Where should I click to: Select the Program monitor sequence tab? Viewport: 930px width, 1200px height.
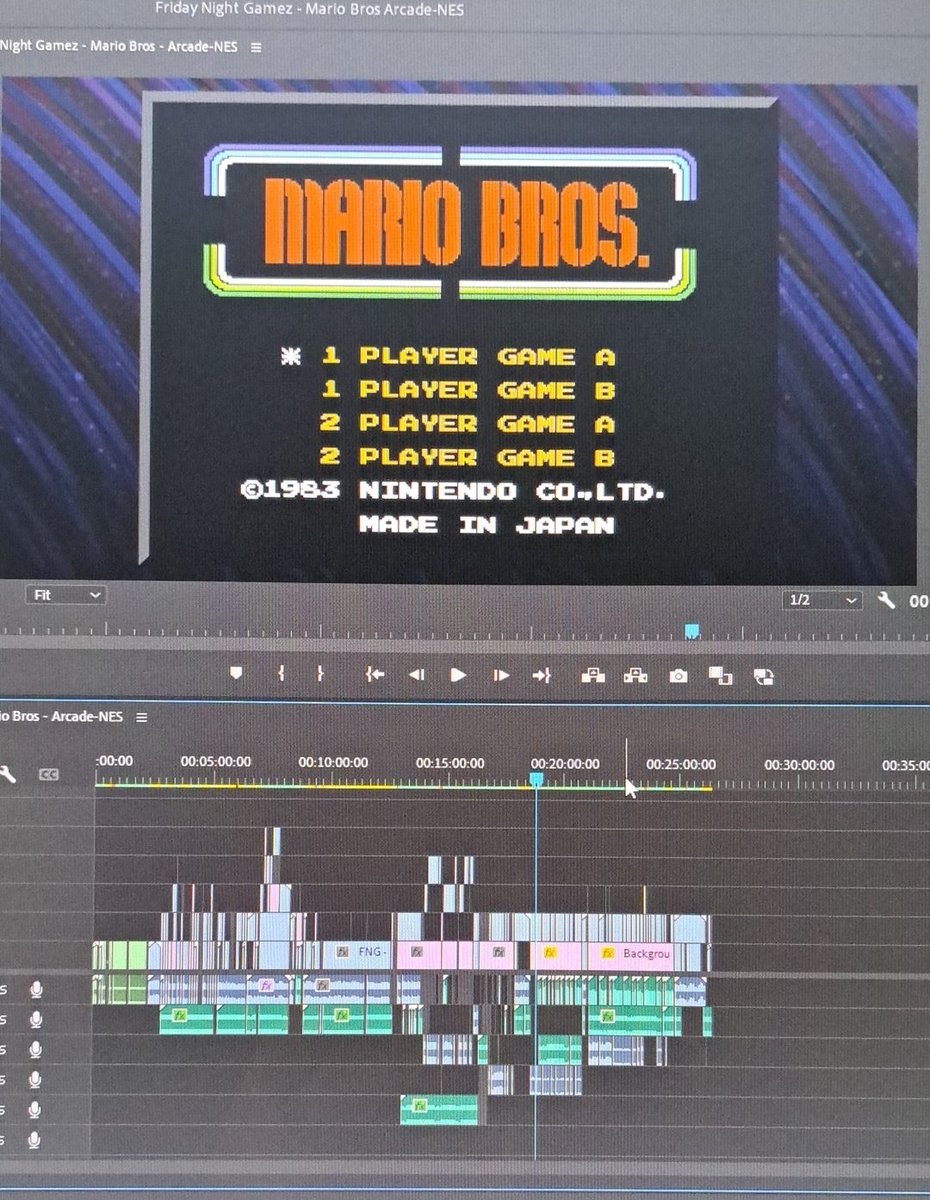[x=119, y=46]
